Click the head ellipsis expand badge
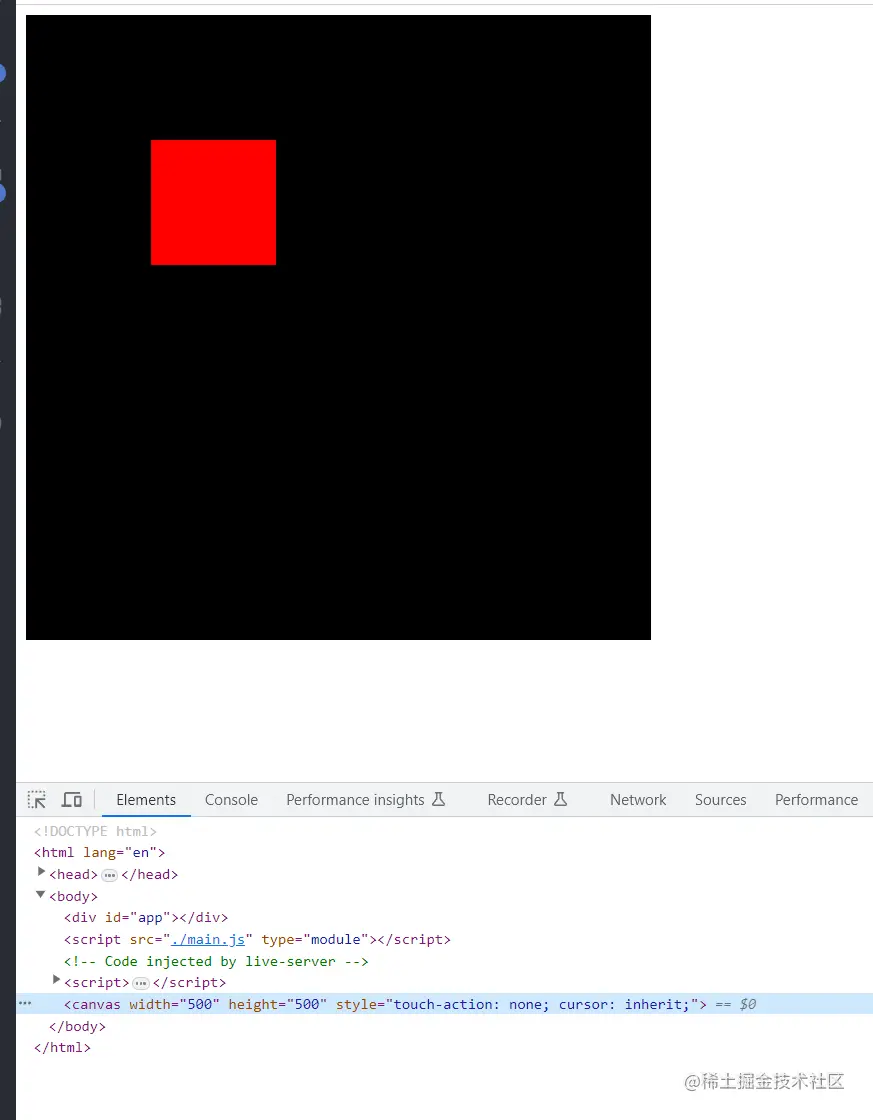The height and width of the screenshot is (1120, 873). pos(109,875)
